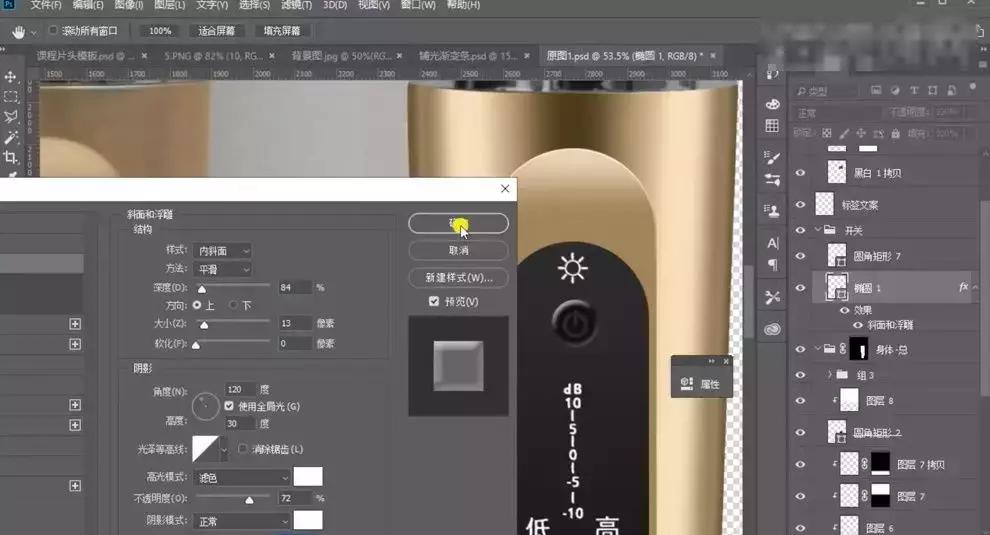This screenshot has height=535, width=990.
Task: Open the 高光模式 white color swatch
Action: [x=308, y=477]
